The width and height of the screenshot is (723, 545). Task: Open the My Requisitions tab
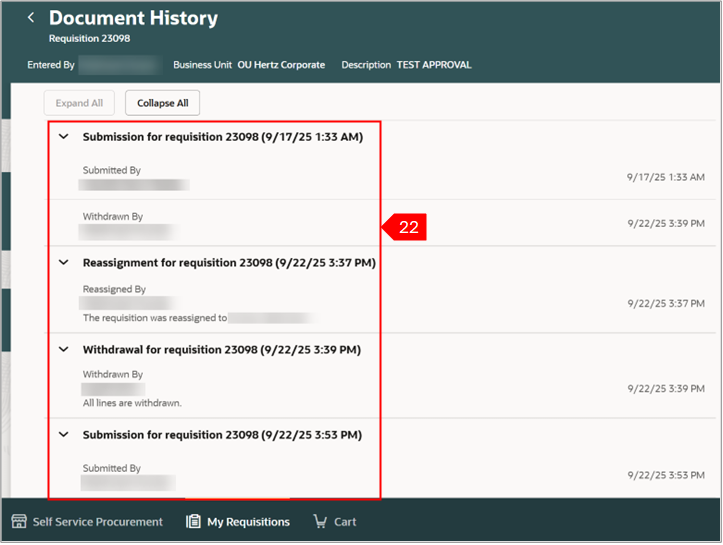[248, 521]
